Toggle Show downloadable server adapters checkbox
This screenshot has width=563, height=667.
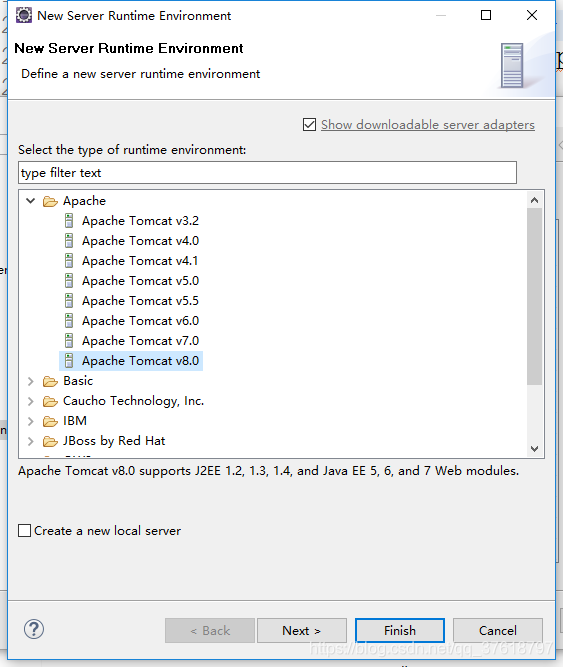[x=309, y=125]
